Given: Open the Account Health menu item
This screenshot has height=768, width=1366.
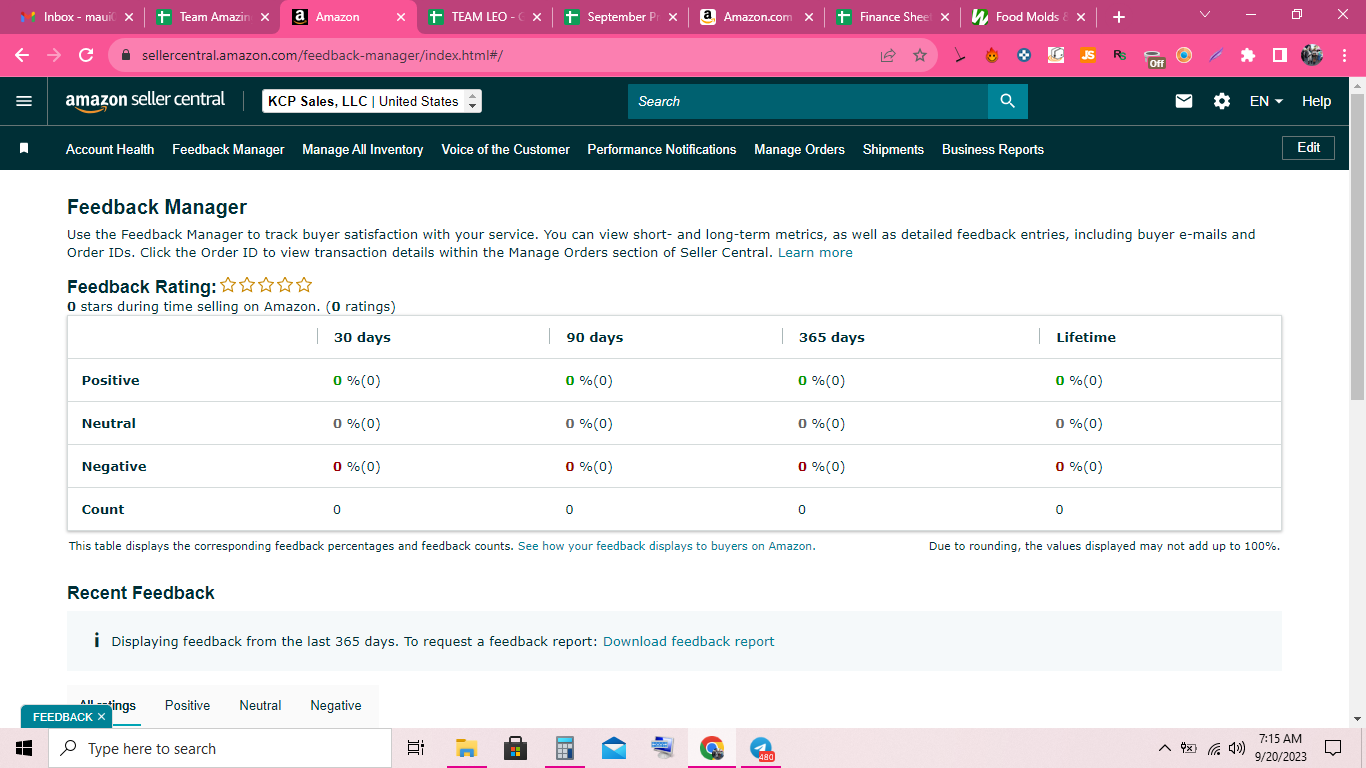Looking at the screenshot, I should 110,149.
